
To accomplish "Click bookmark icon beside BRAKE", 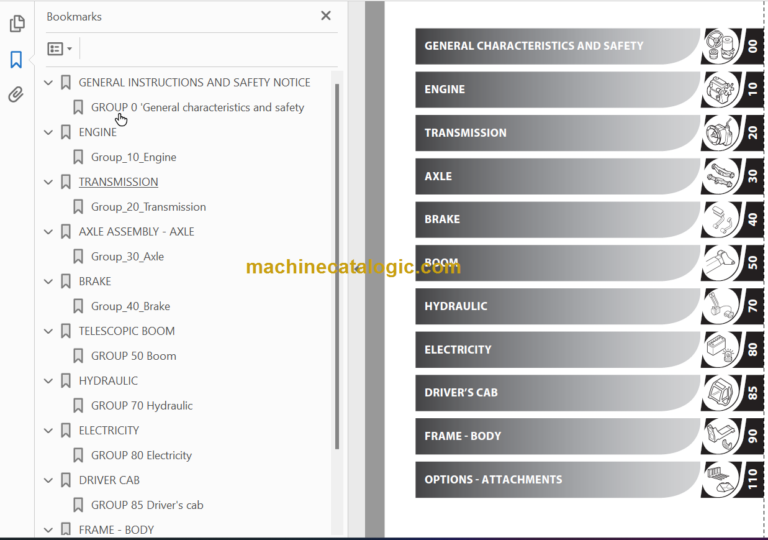I will (66, 281).
